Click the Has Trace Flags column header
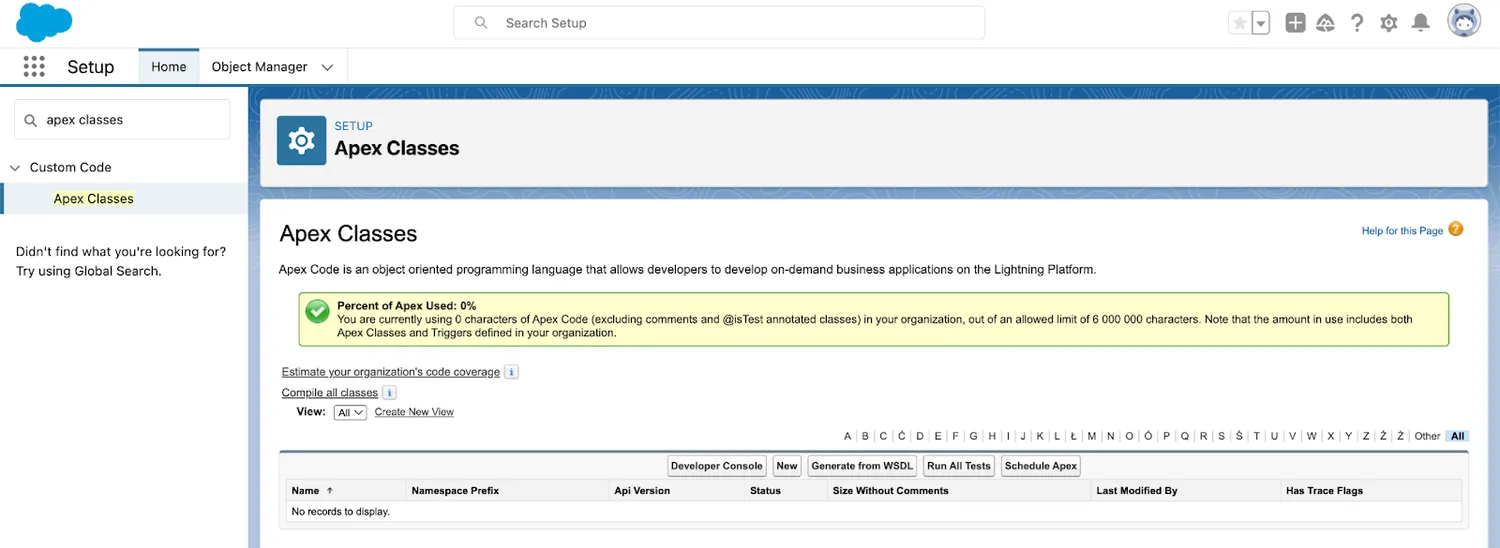1500x548 pixels. click(1324, 491)
